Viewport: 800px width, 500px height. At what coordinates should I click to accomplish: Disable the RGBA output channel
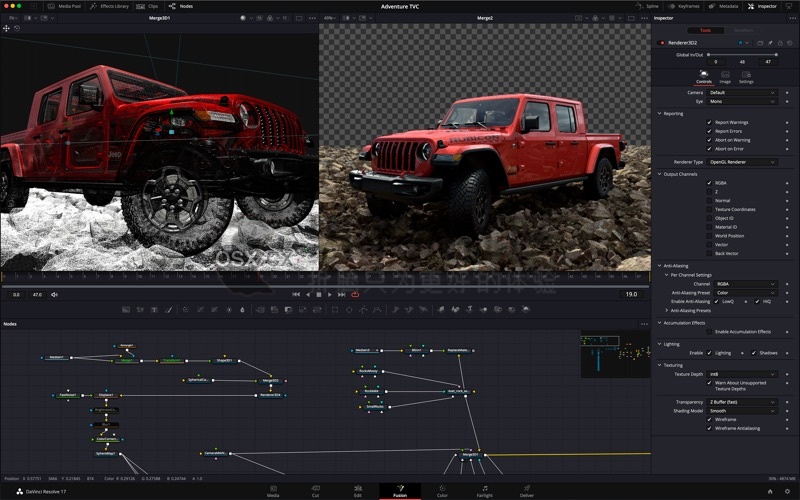[709, 183]
